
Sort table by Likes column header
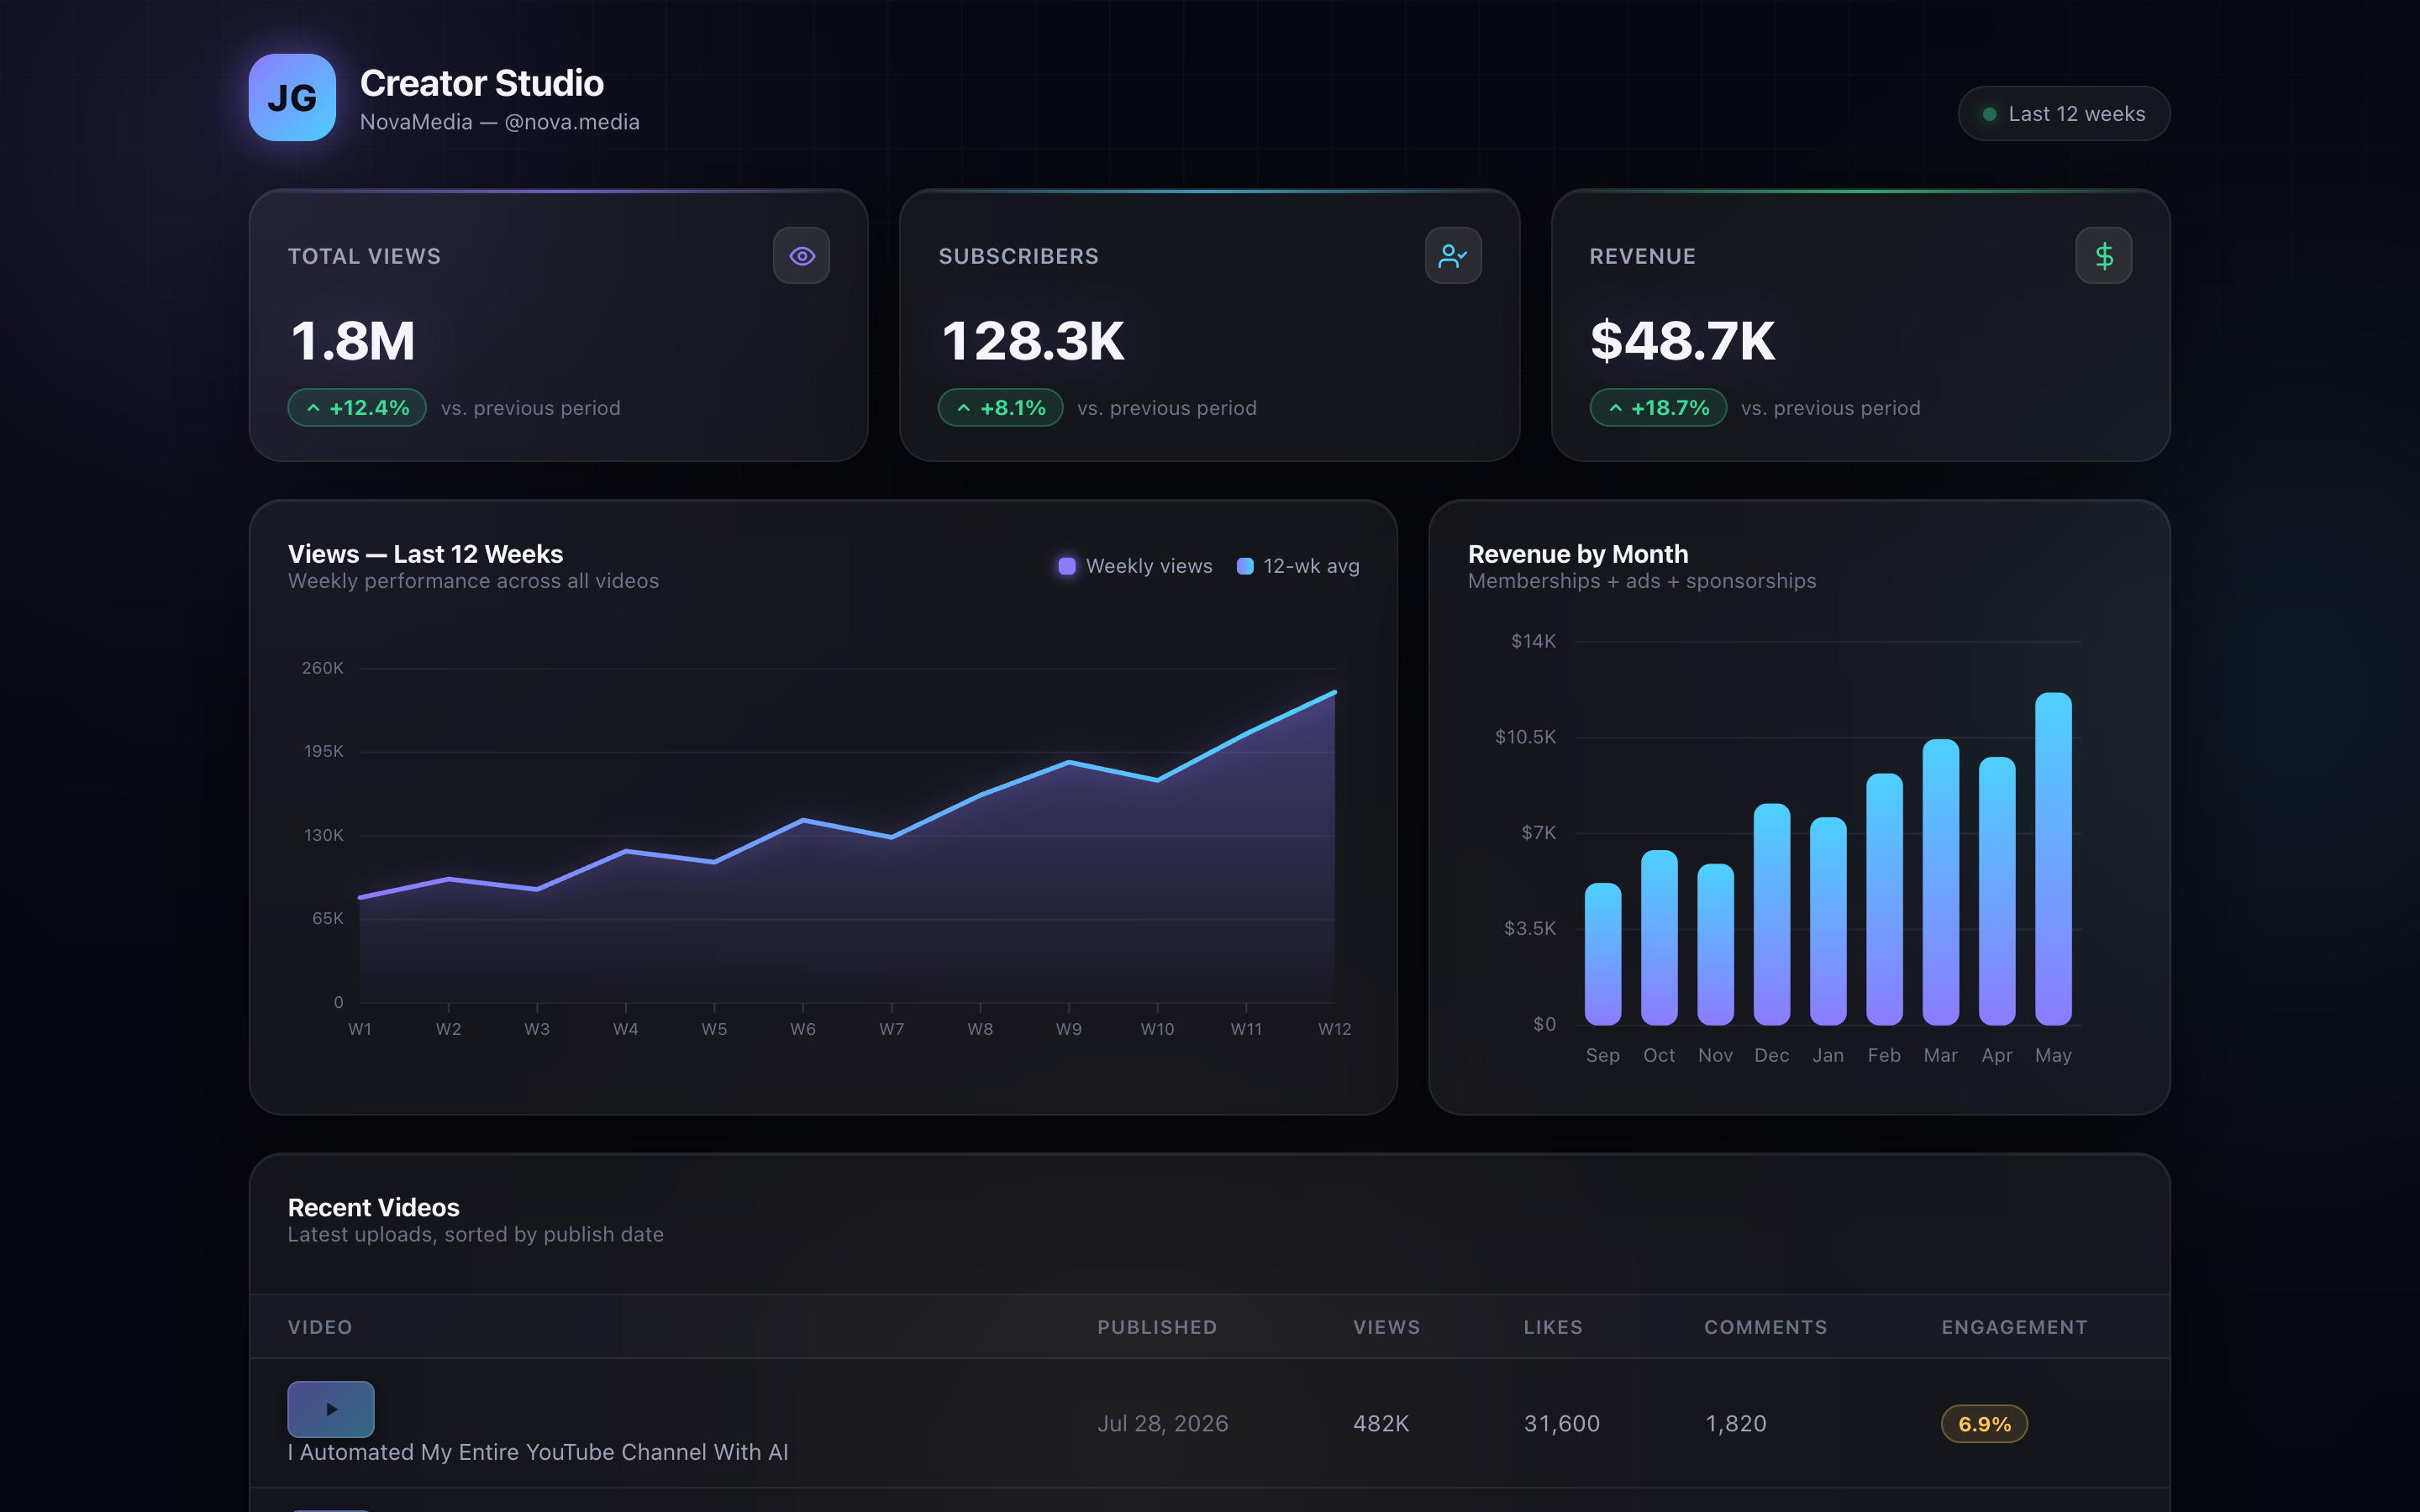point(1553,1327)
